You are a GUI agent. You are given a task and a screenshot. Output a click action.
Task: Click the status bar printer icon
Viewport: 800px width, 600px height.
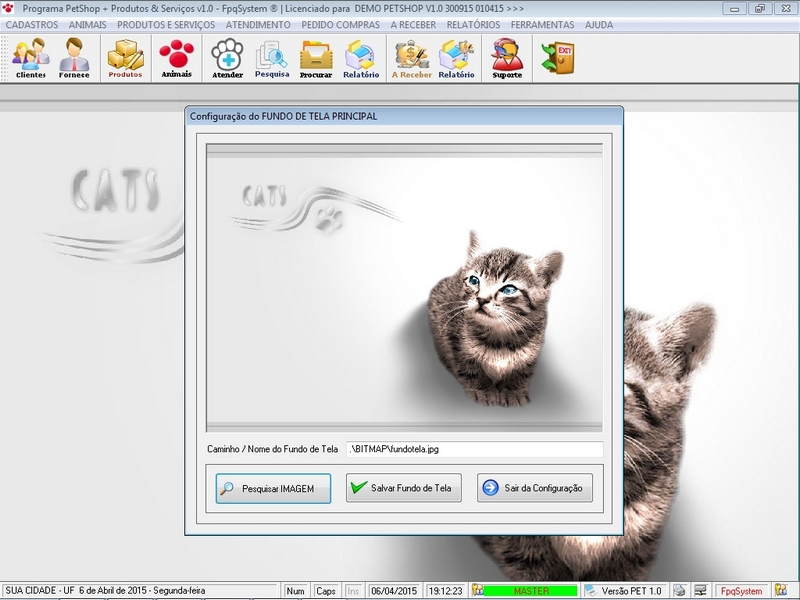click(679, 590)
